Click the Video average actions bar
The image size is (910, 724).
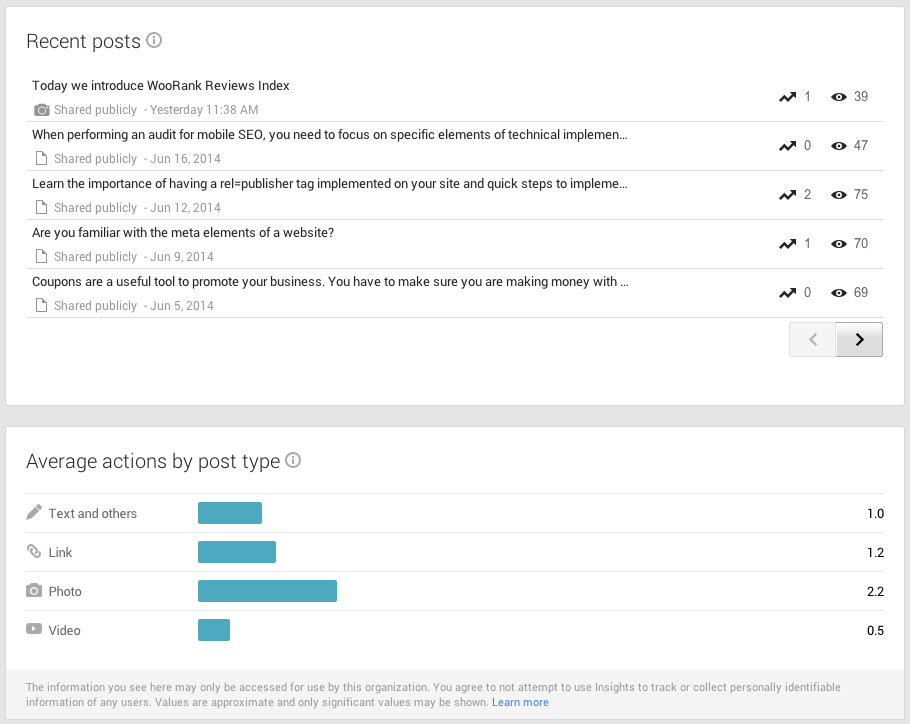click(215, 630)
